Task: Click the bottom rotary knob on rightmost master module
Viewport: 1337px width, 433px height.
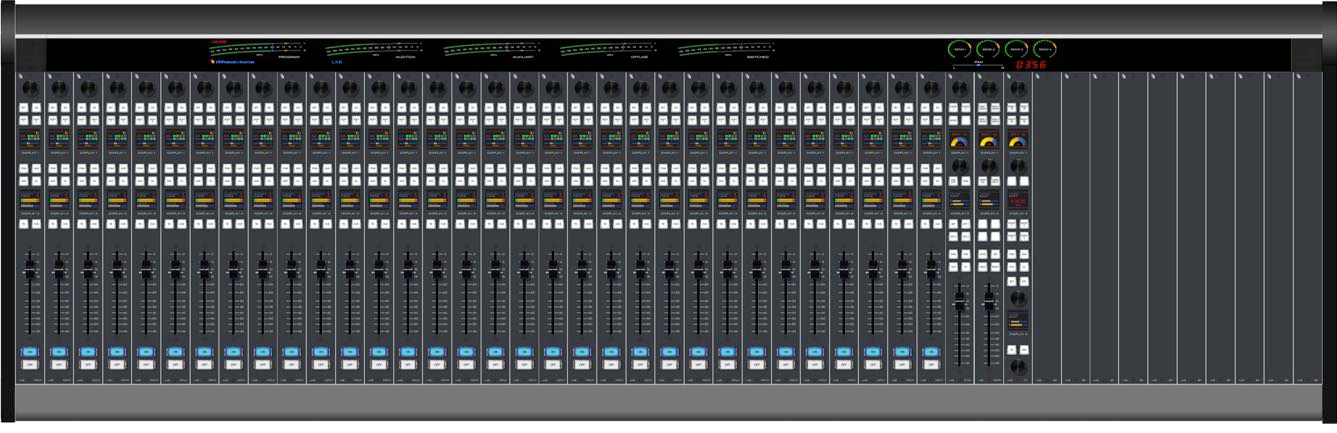Action: point(1018,368)
